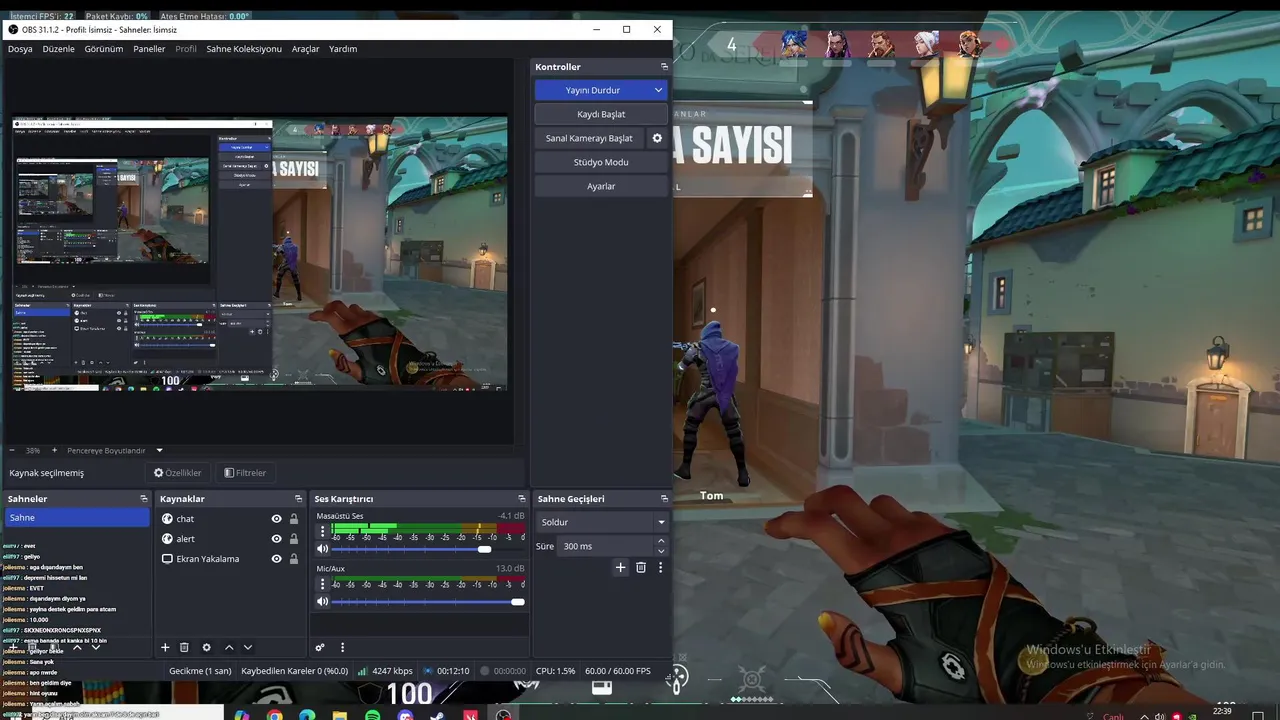The height and width of the screenshot is (720, 1280).
Task: Open Spotify from taskbar
Action: (x=372, y=715)
